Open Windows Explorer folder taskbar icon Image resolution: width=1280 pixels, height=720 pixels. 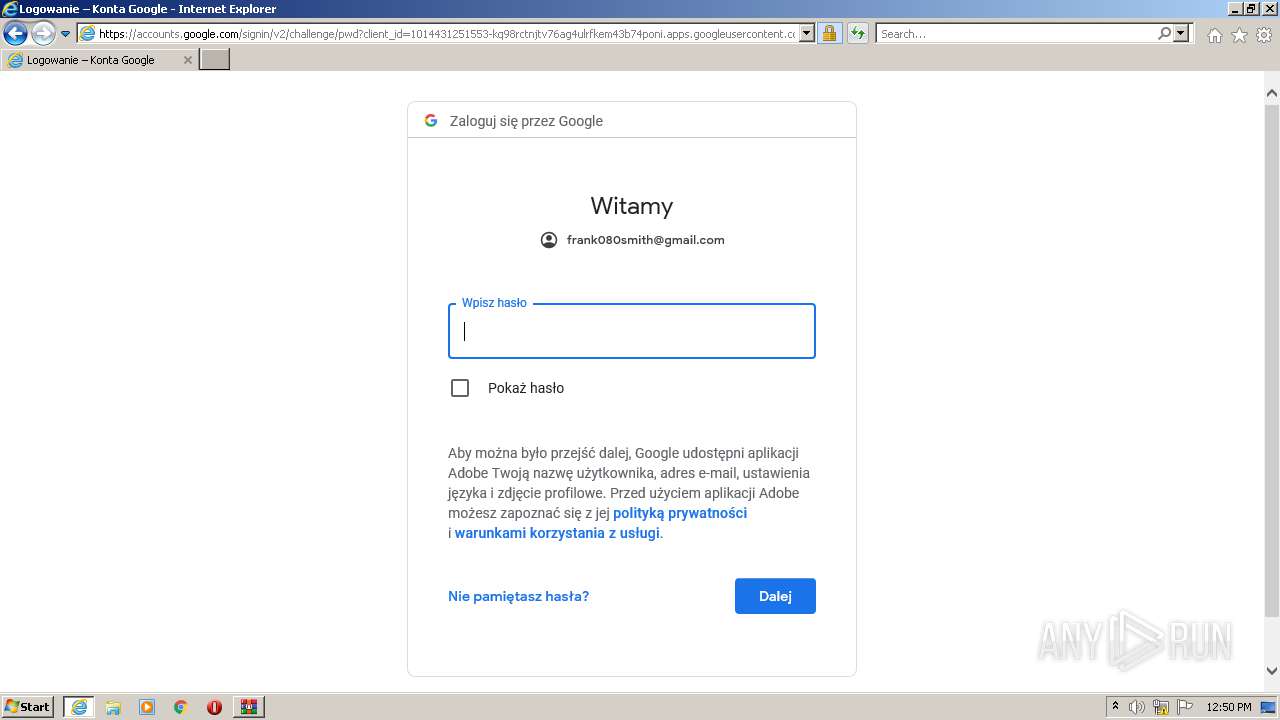click(113, 707)
